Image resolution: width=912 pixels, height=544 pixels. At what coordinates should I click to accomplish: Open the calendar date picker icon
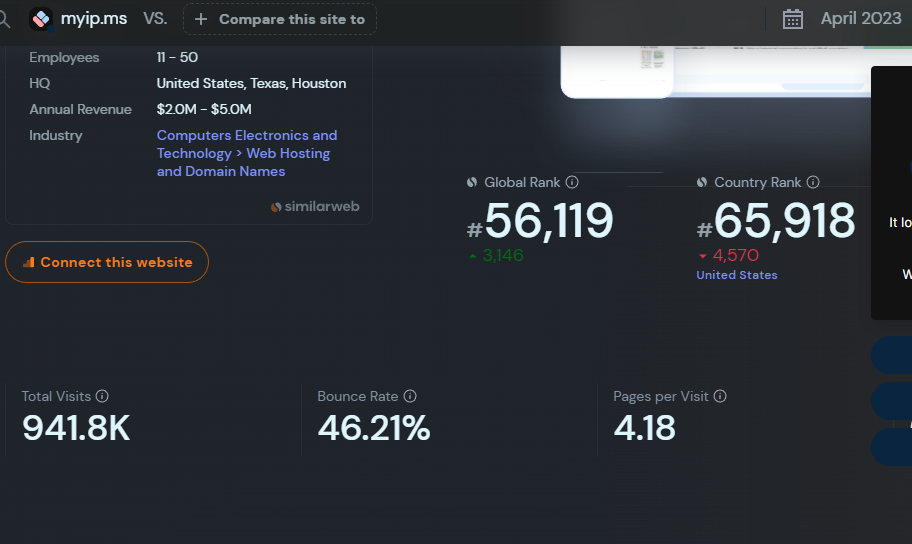click(792, 19)
